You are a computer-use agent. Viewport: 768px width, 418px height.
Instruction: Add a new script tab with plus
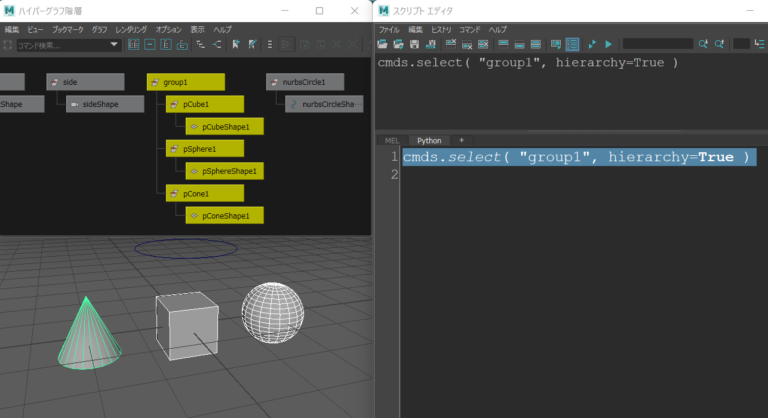click(461, 141)
